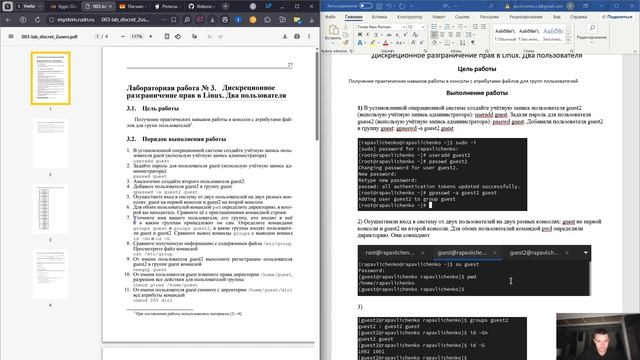Zoom in on the PDF using plus
This screenshot has height=360, width=640.
[151, 36]
